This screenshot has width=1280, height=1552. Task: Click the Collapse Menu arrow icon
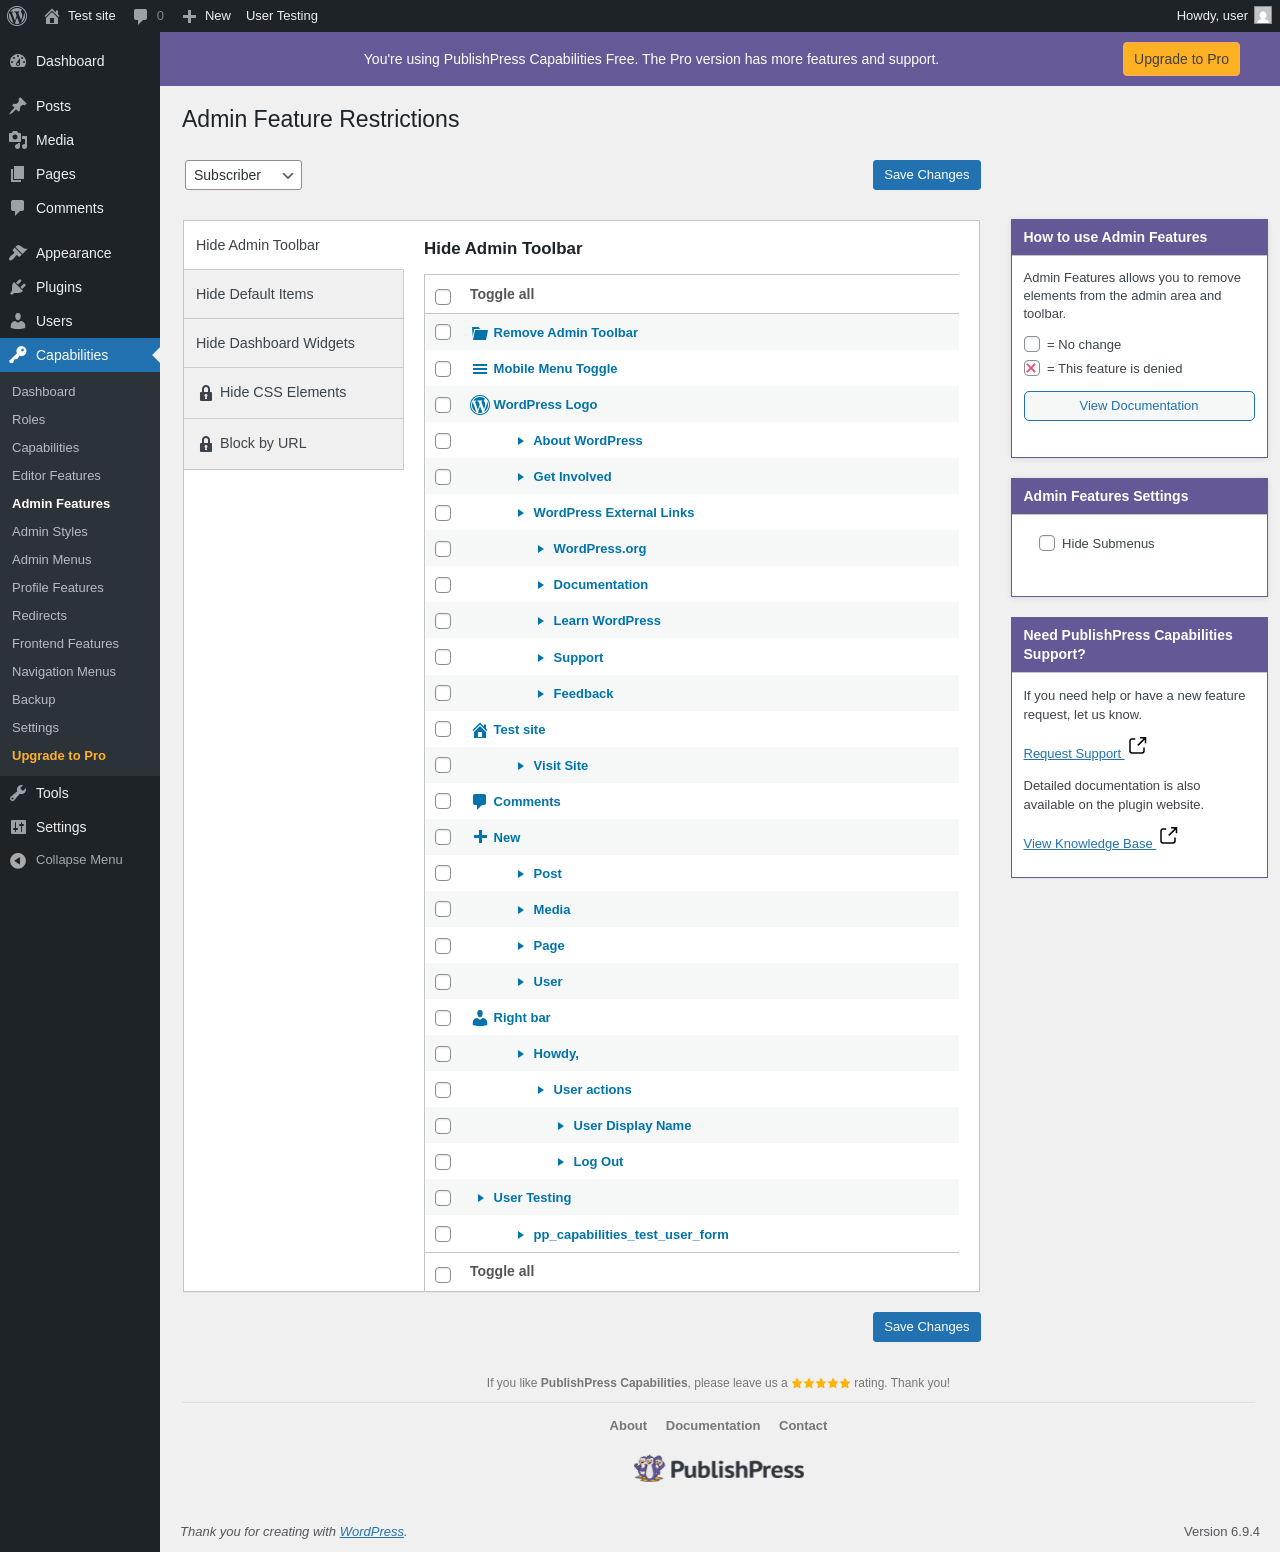pos(18,860)
